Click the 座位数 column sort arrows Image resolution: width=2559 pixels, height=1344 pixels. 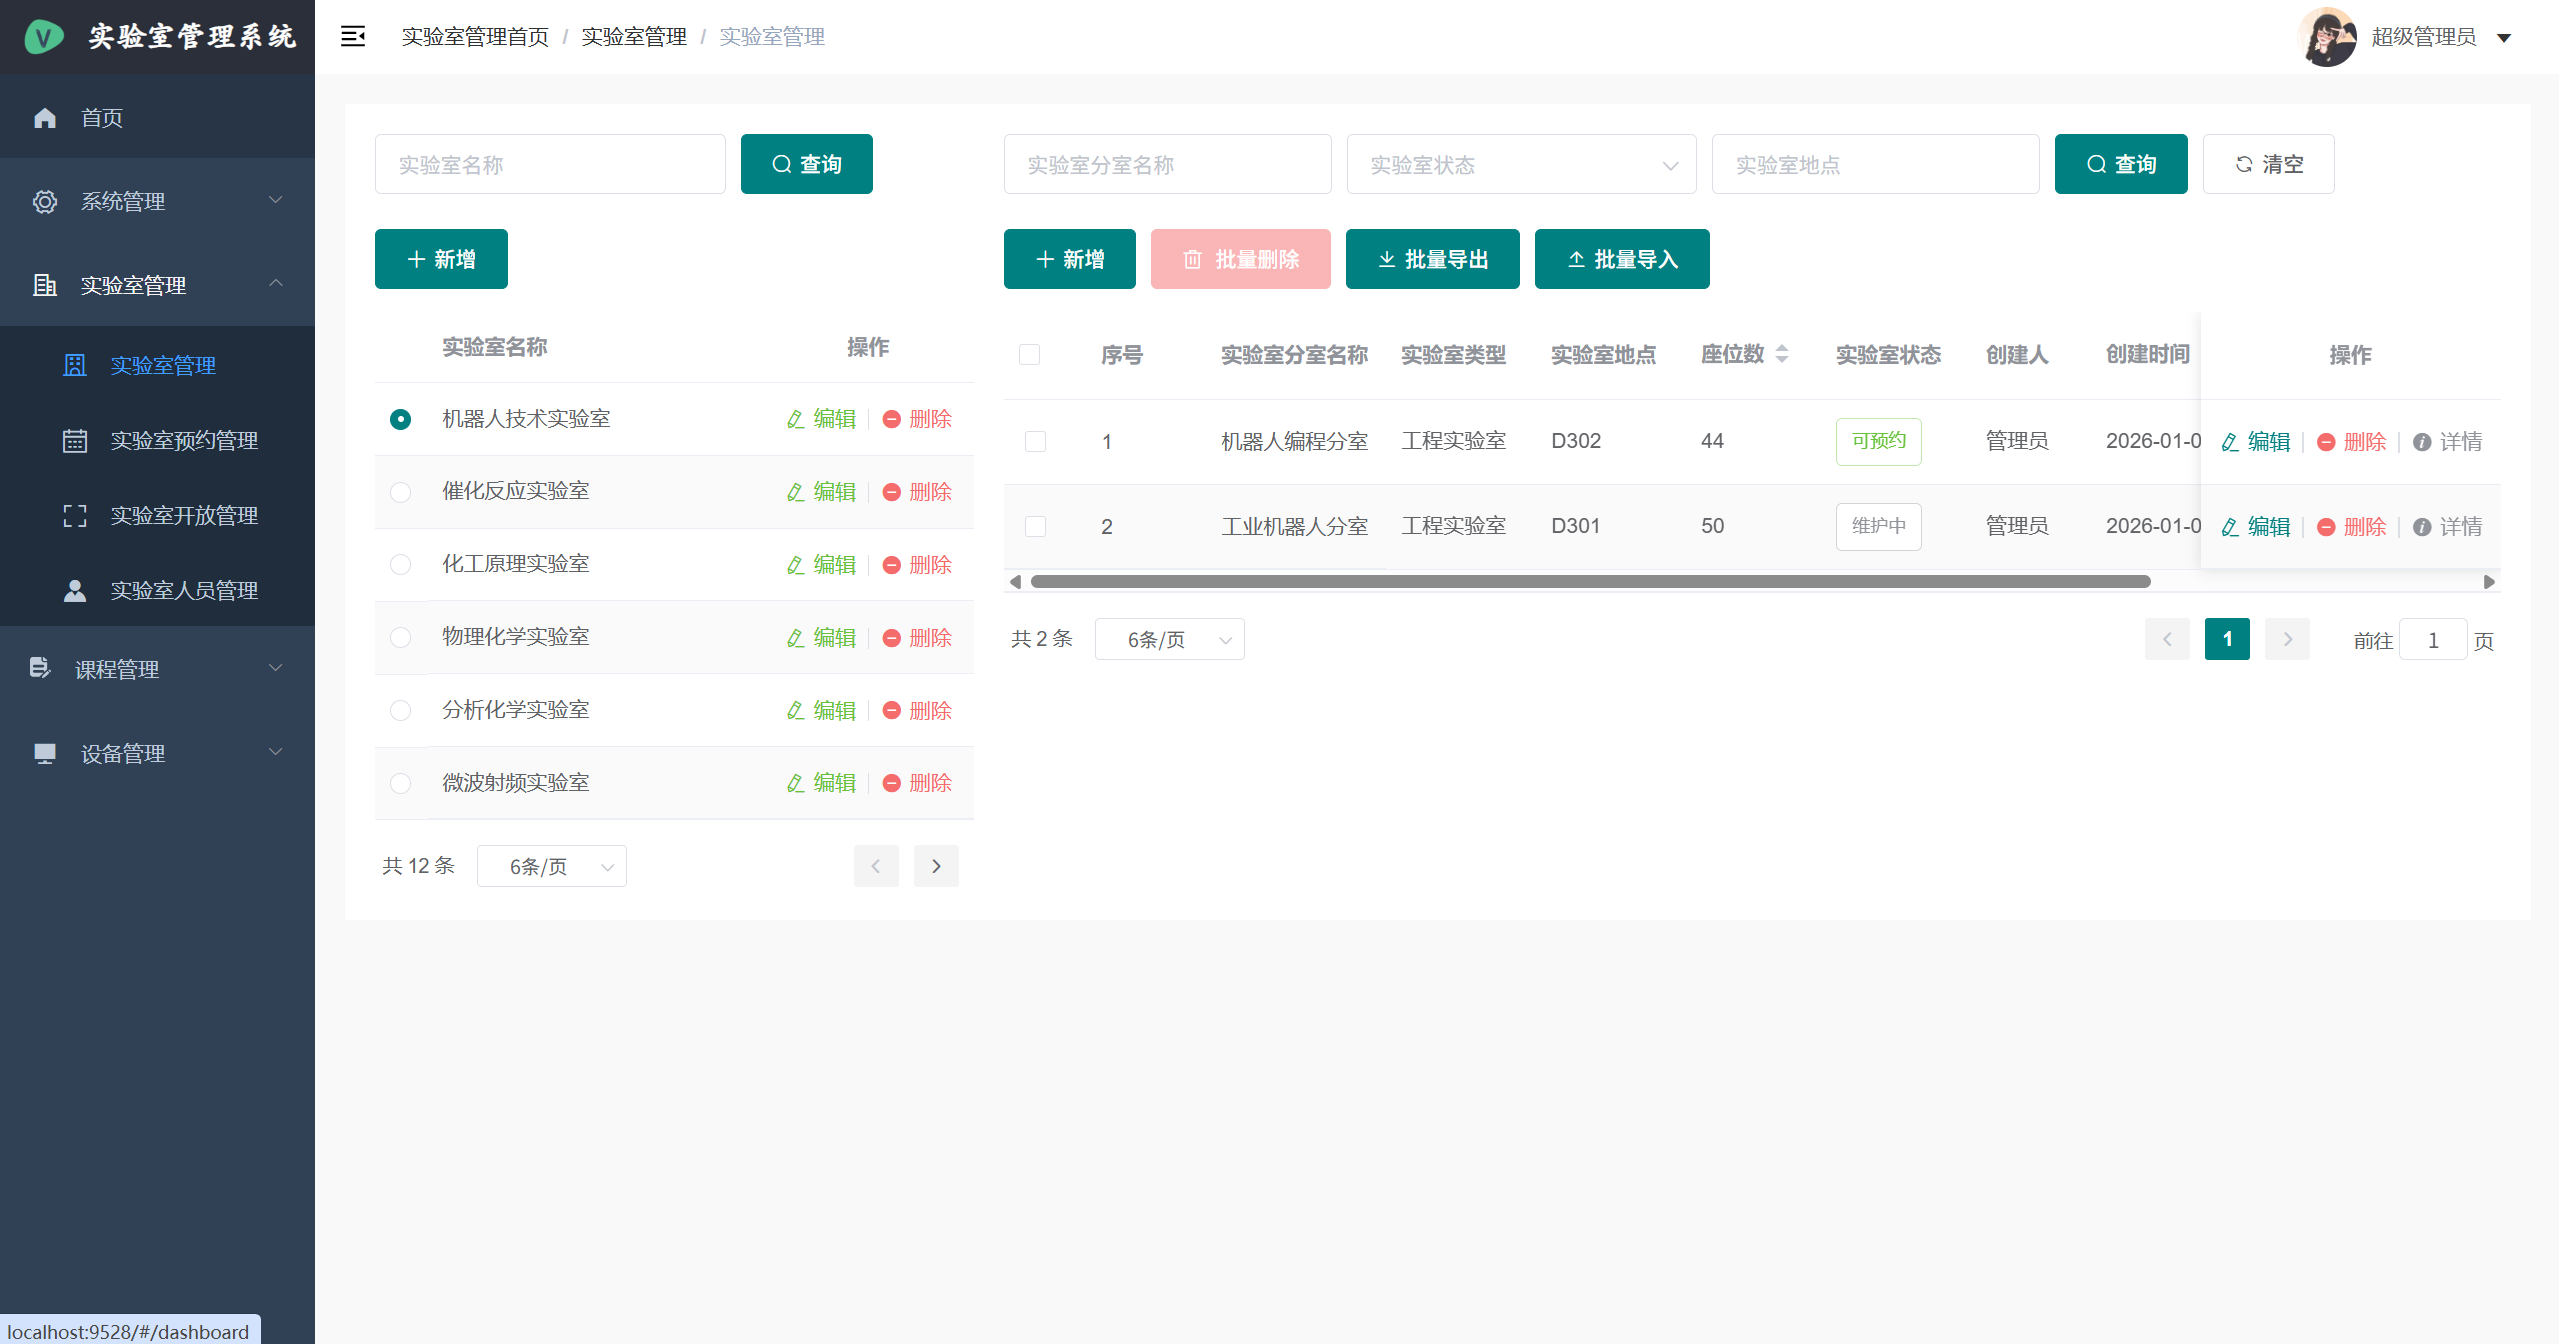pos(1782,354)
